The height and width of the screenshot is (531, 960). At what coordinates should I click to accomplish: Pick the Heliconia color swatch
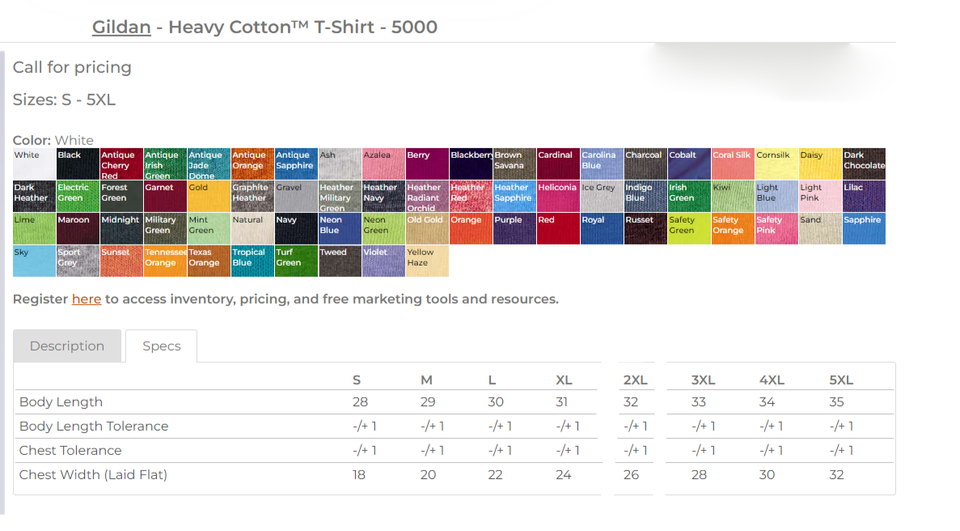click(558, 196)
